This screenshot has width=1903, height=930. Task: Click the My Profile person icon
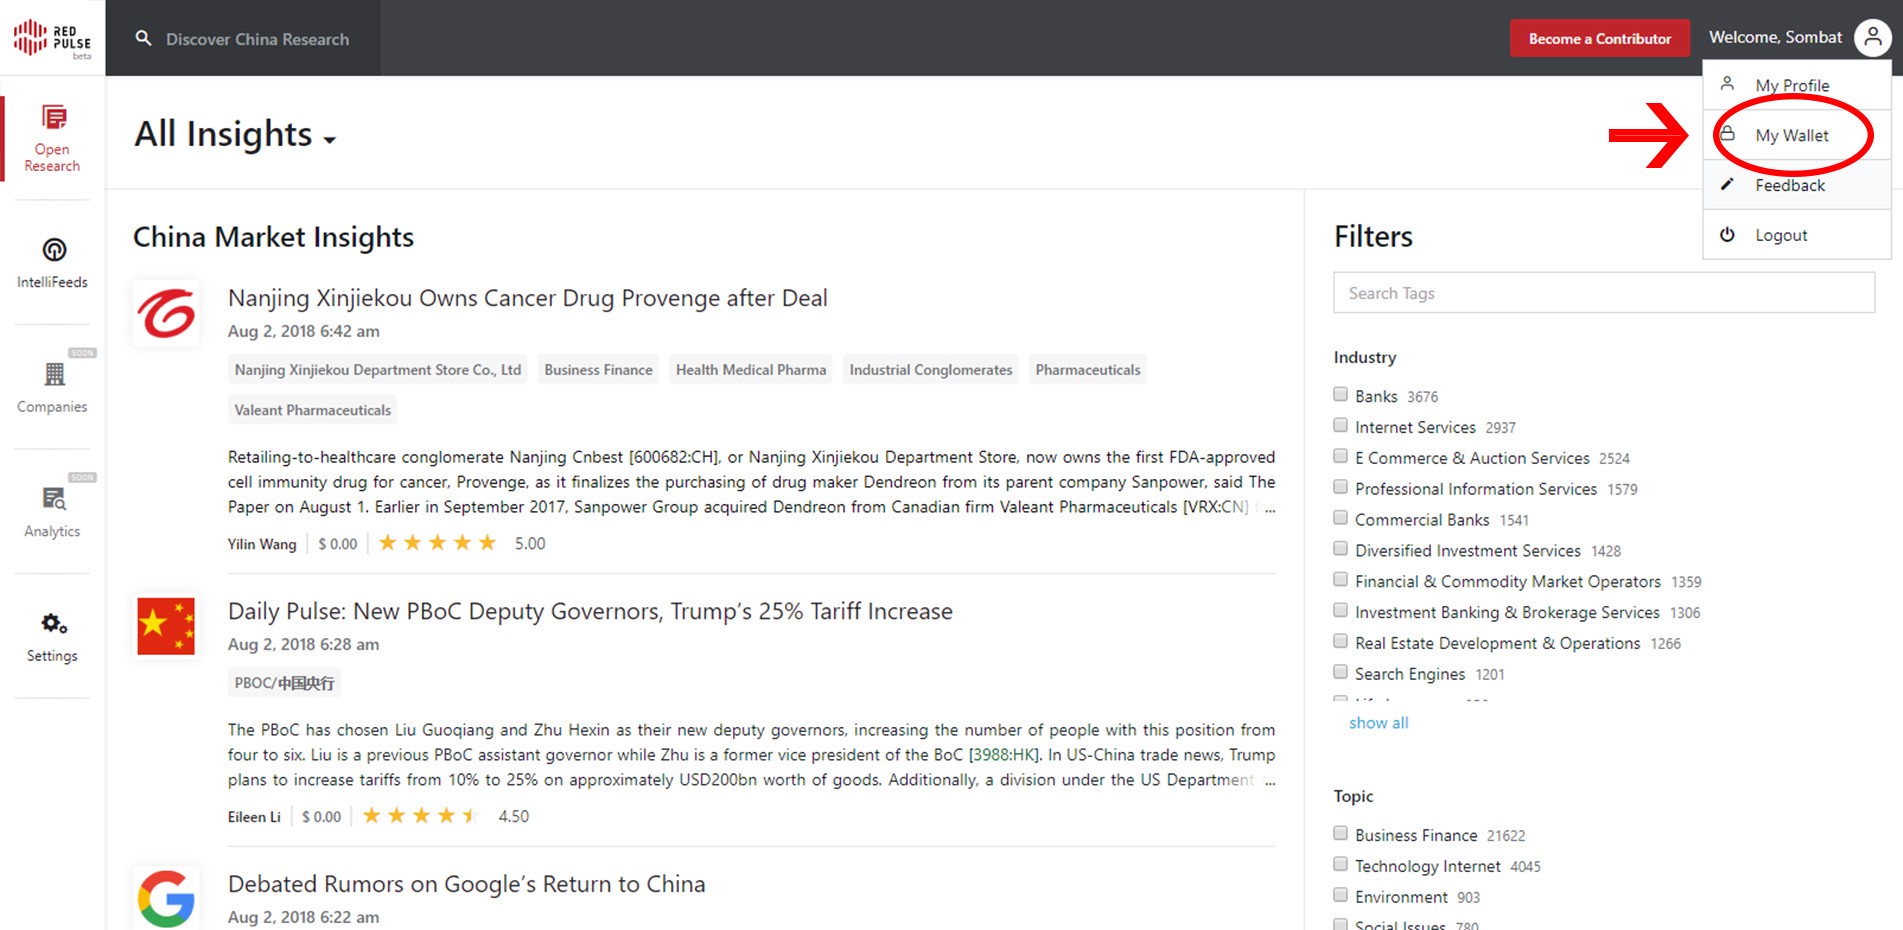(x=1727, y=84)
